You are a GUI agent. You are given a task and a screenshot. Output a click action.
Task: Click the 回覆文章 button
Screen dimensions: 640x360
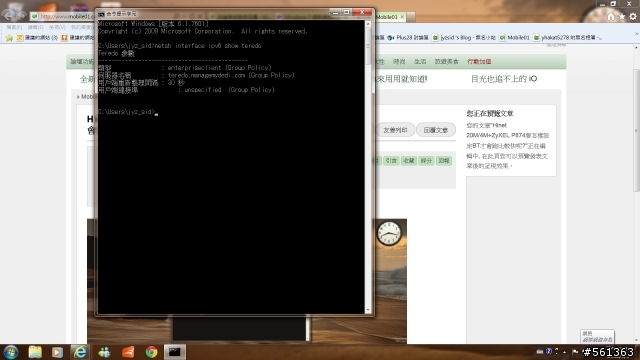tap(436, 130)
